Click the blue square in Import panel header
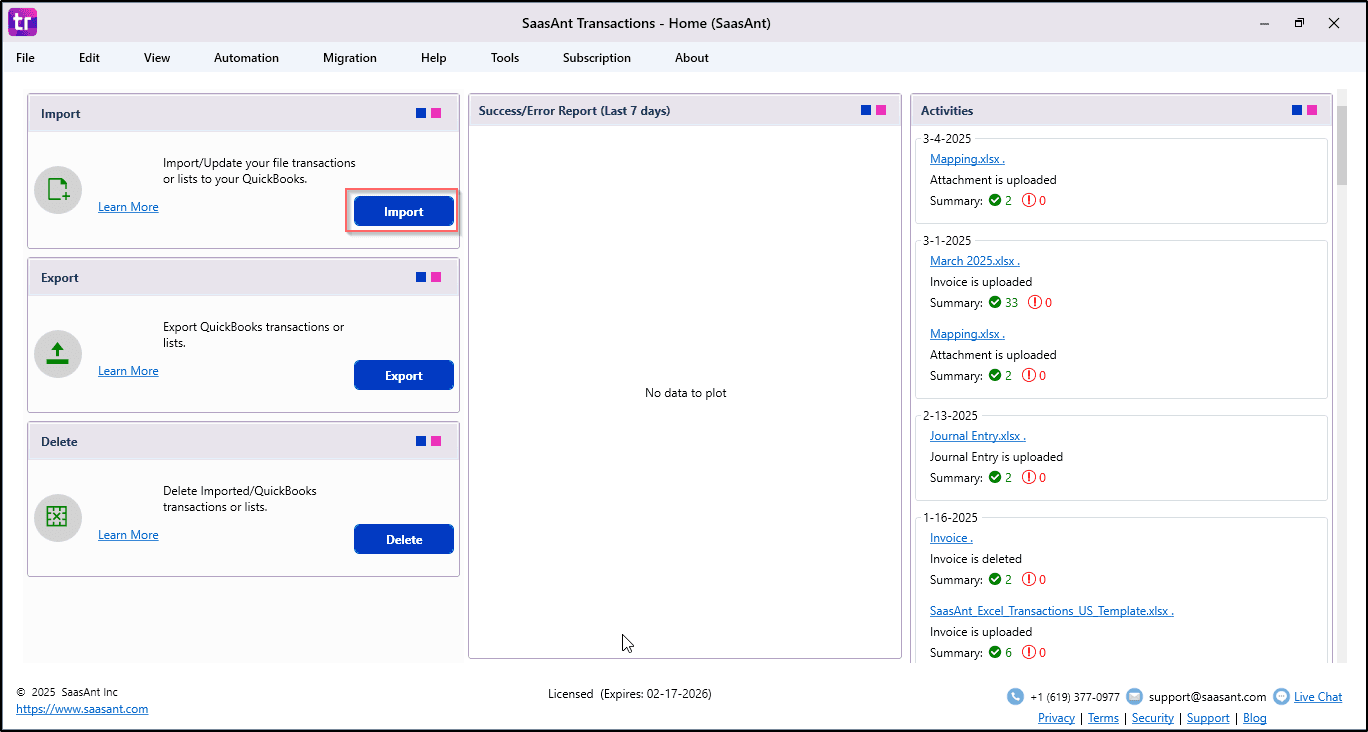 point(421,113)
